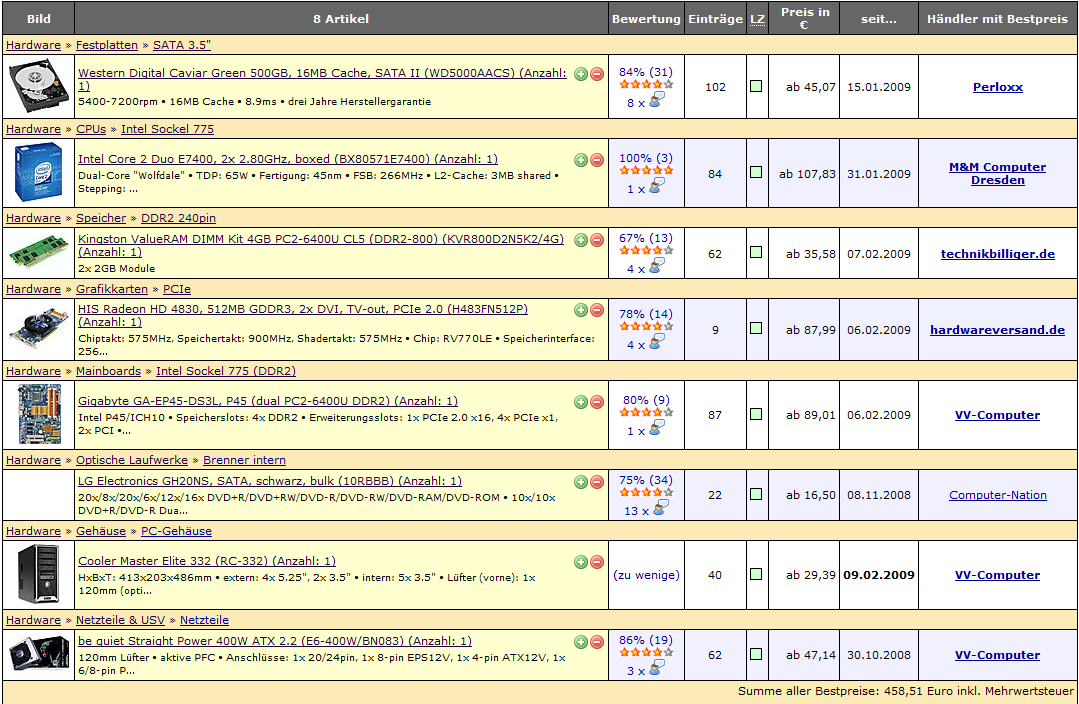Tick LZ checkbox for LG GH20NS row
The width and height of the screenshot is (1079, 704).
(x=756, y=494)
